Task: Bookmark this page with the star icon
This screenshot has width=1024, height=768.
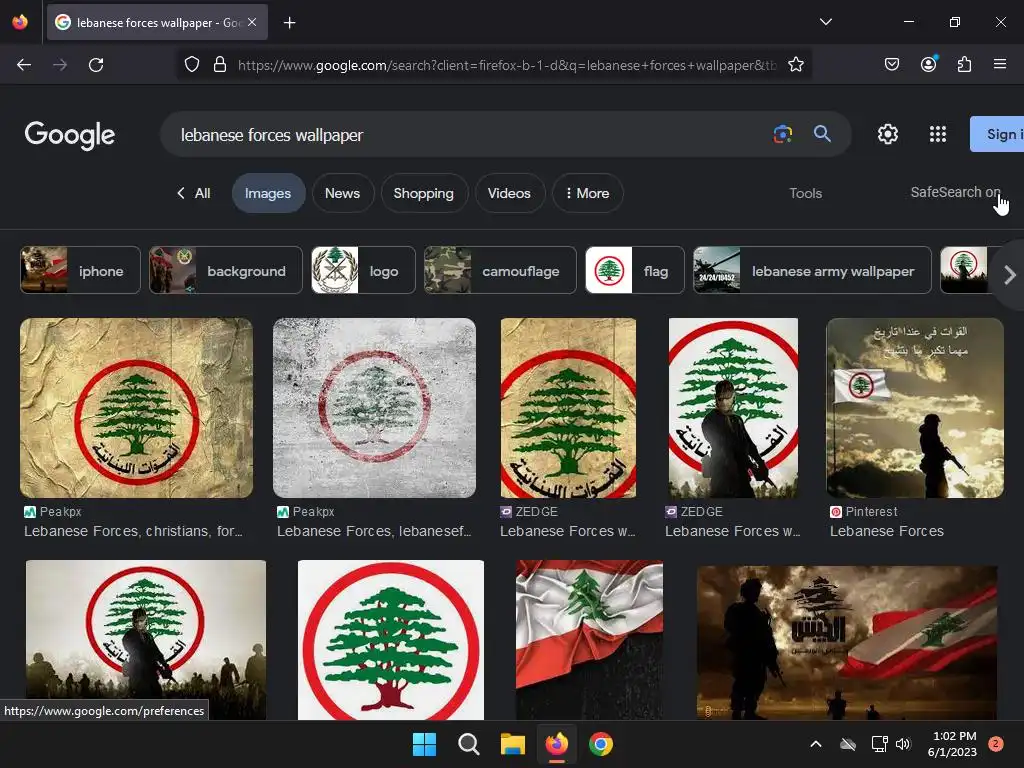Action: point(795,65)
